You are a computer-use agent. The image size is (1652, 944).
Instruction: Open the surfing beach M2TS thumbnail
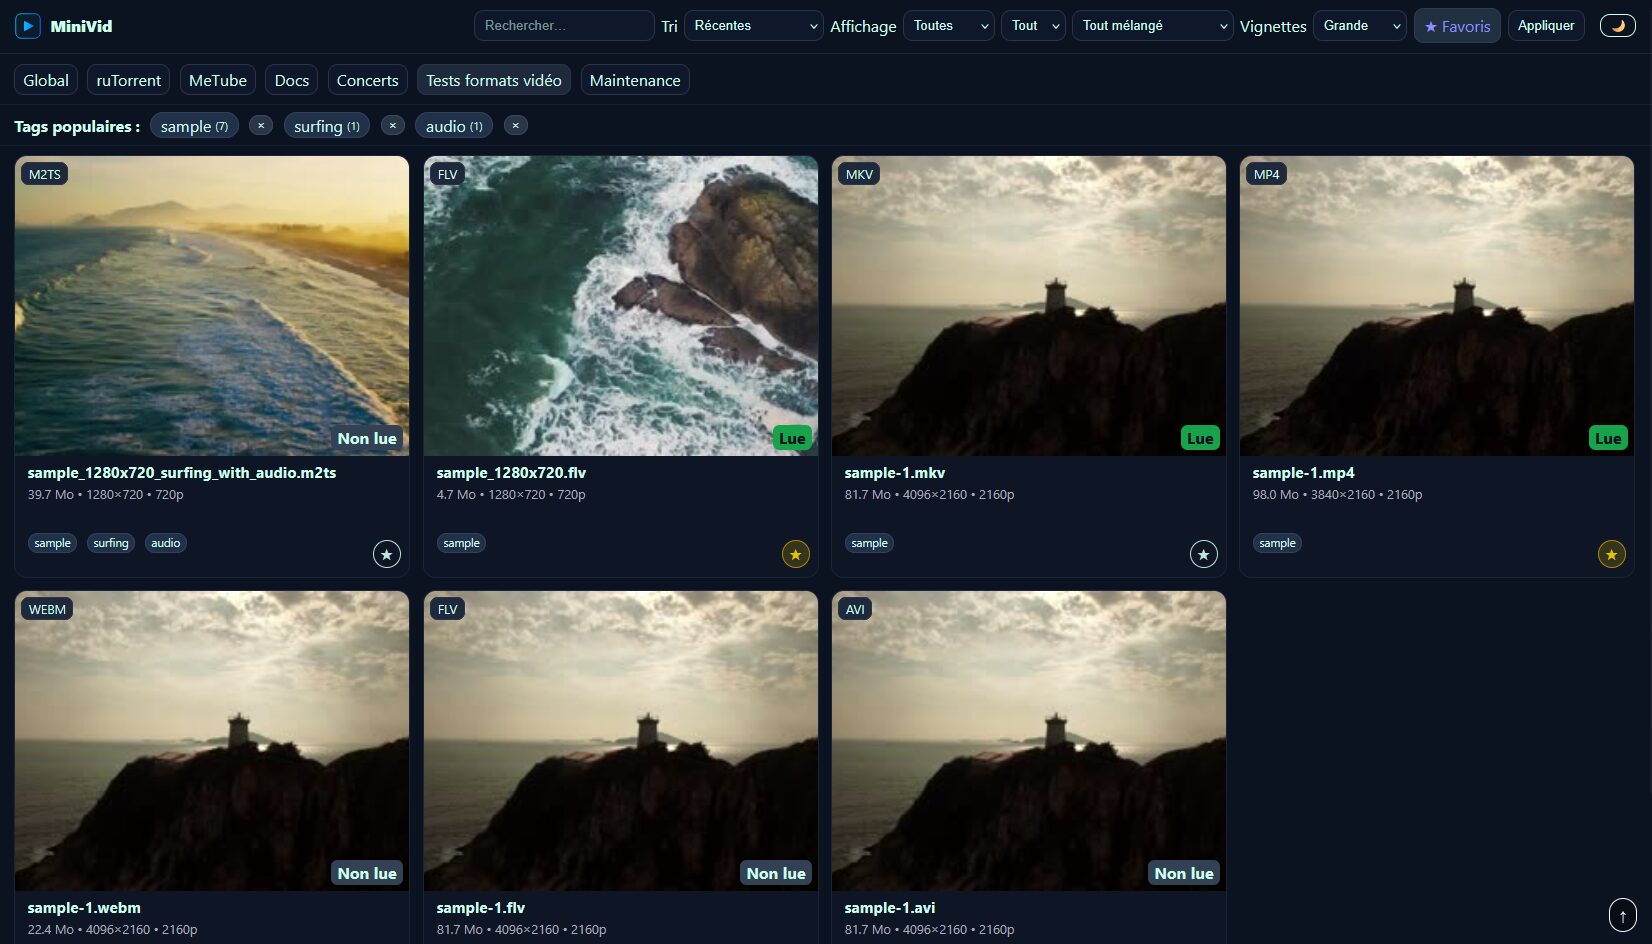[212, 306]
